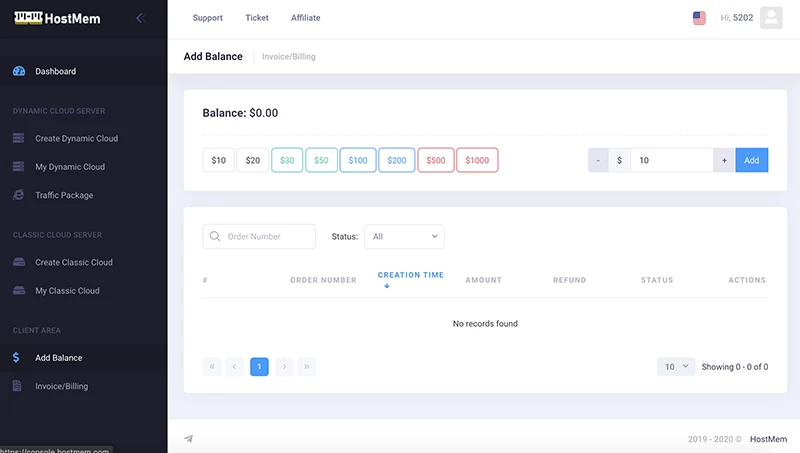Click the Dashboard gauge icon in sidebar

(x=18, y=71)
